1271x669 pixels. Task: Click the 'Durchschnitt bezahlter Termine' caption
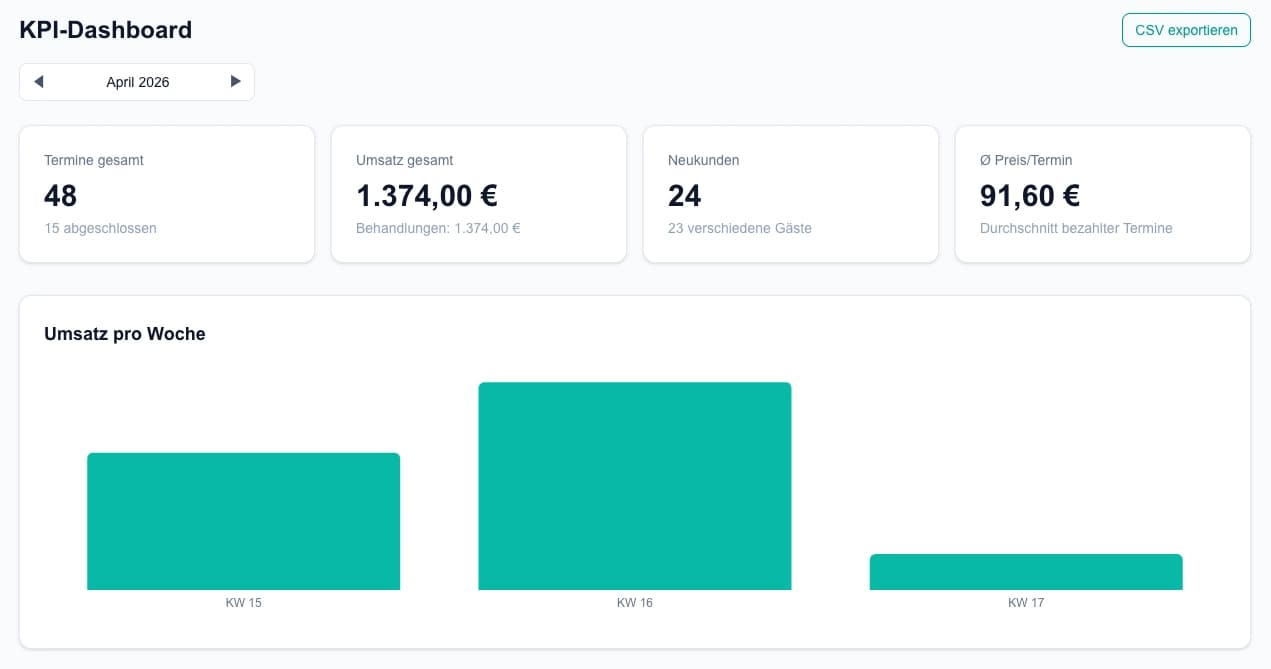pyautogui.click(x=1075, y=228)
